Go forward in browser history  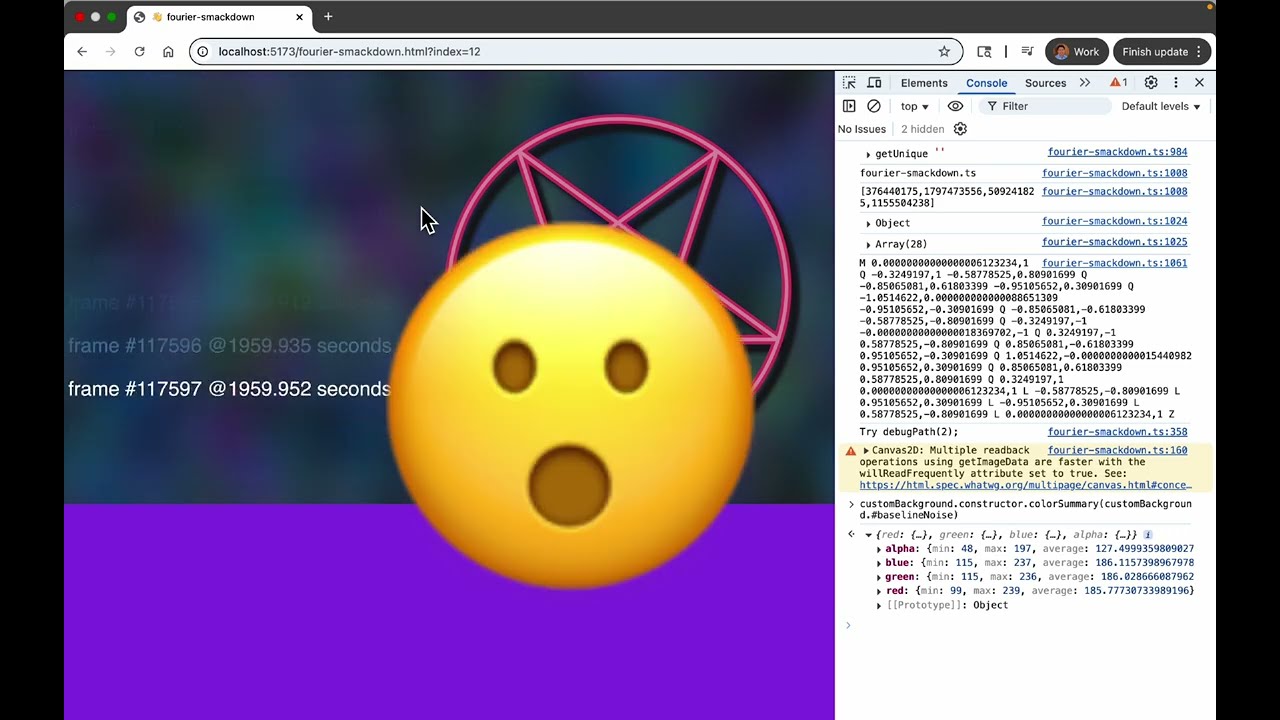tap(111, 52)
